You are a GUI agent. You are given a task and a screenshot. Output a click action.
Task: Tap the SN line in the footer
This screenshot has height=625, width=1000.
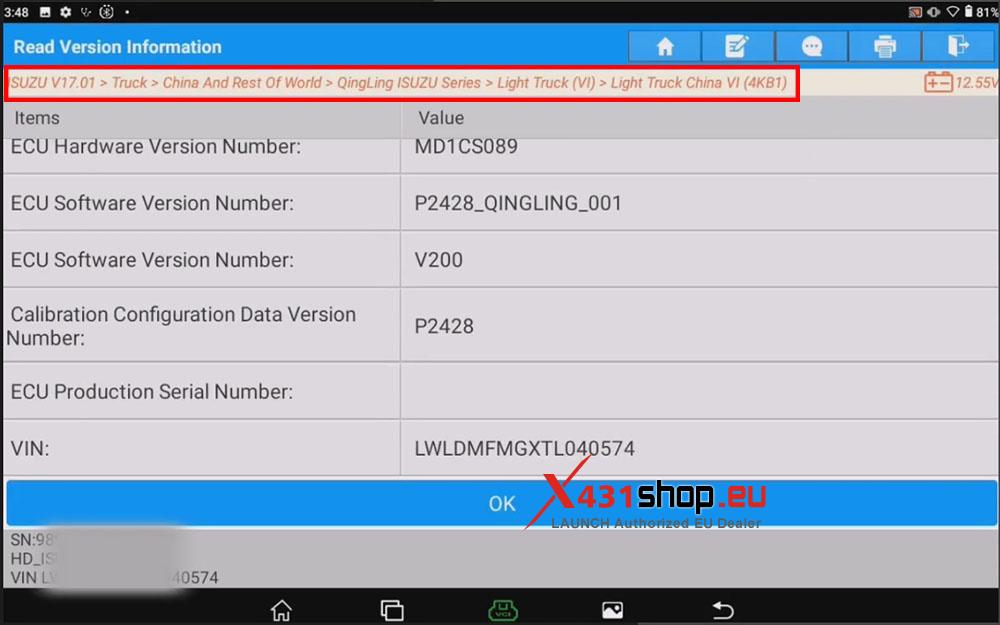point(33,540)
